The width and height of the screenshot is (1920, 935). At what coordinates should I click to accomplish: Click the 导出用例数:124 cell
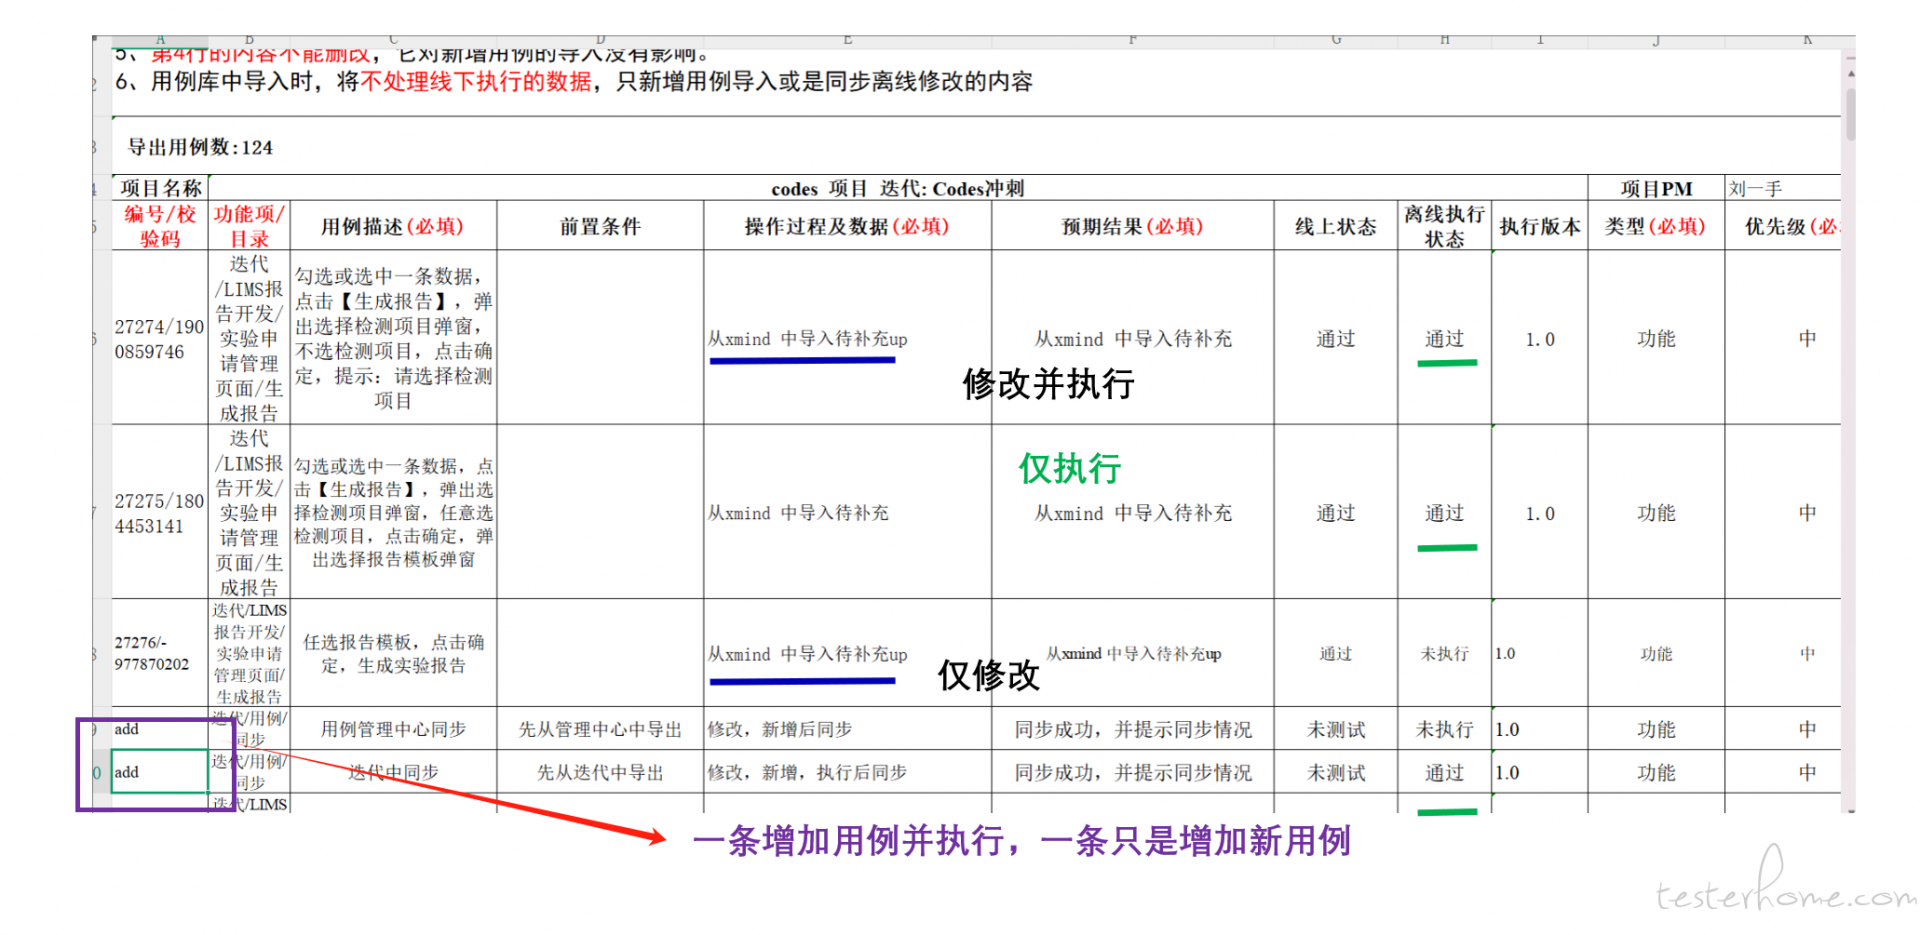coord(200,147)
